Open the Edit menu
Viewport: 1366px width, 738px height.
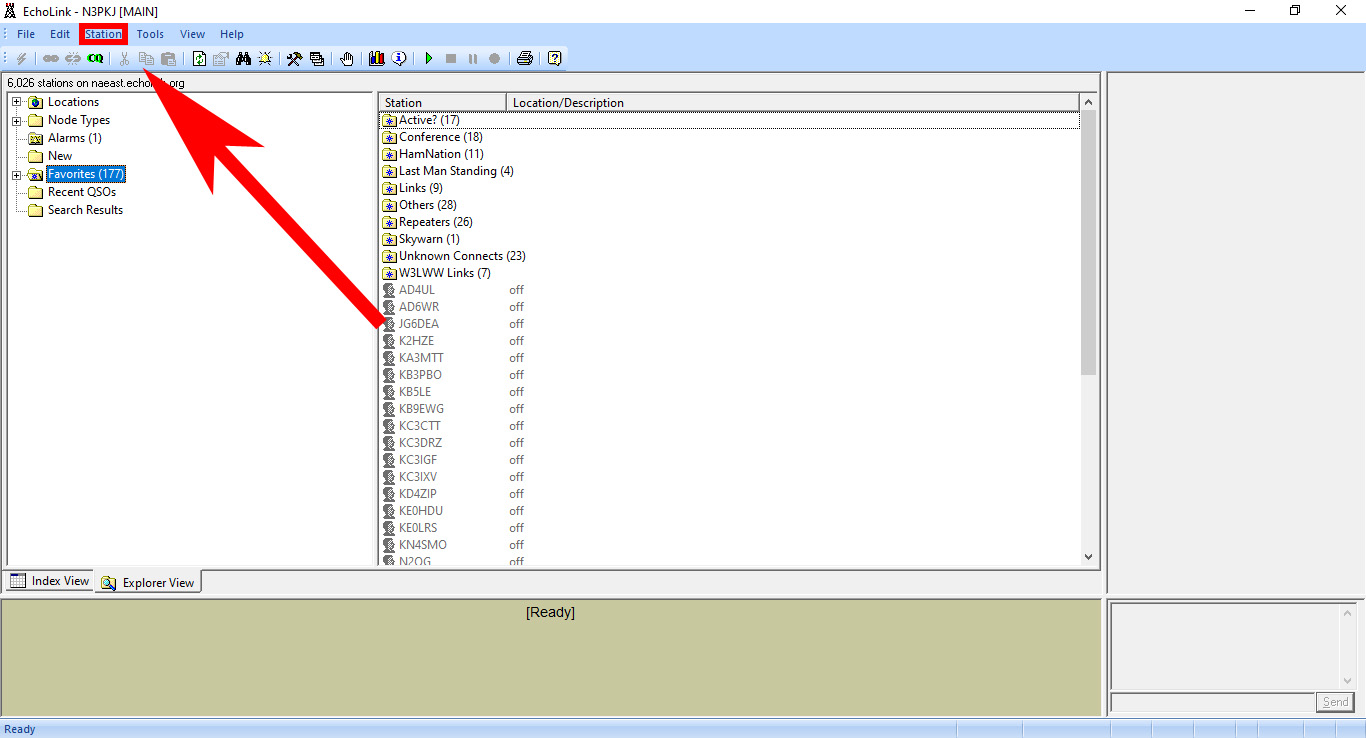[60, 34]
